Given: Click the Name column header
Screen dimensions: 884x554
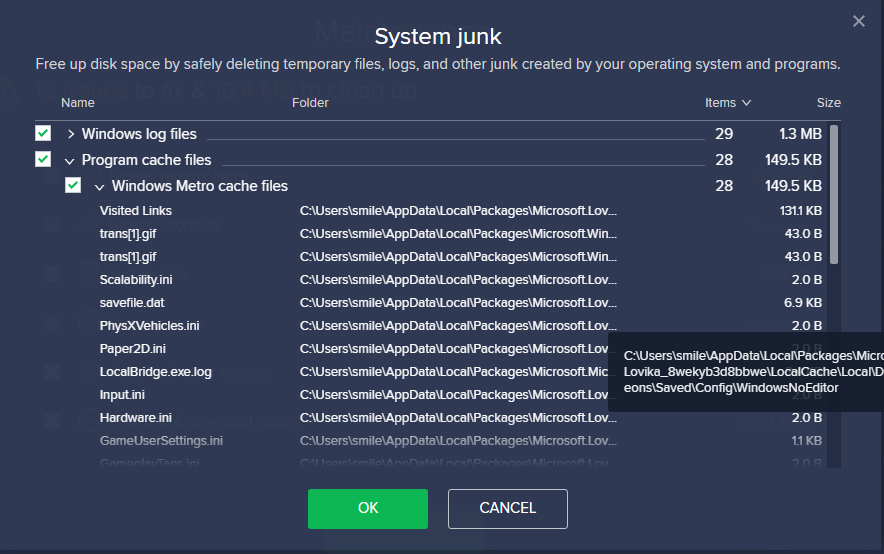Looking at the screenshot, I should click(x=78, y=103).
